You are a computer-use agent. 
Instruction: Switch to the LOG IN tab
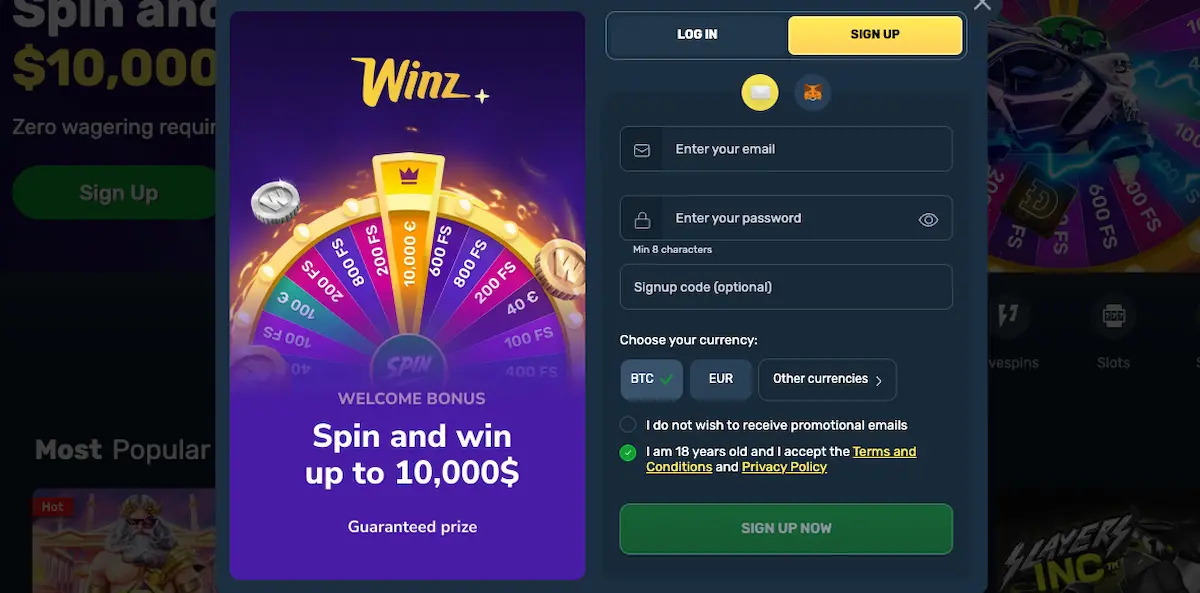[x=696, y=34]
